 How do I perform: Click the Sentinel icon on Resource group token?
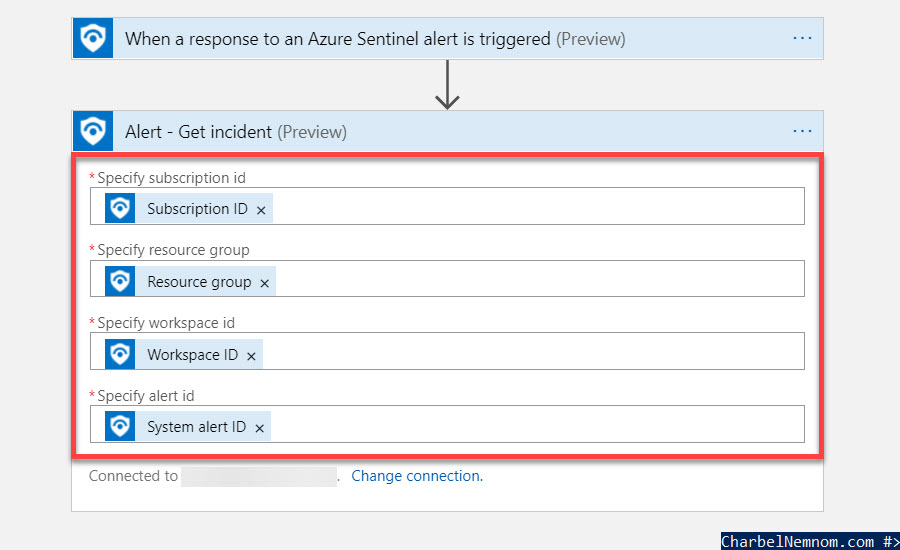pyautogui.click(x=120, y=281)
